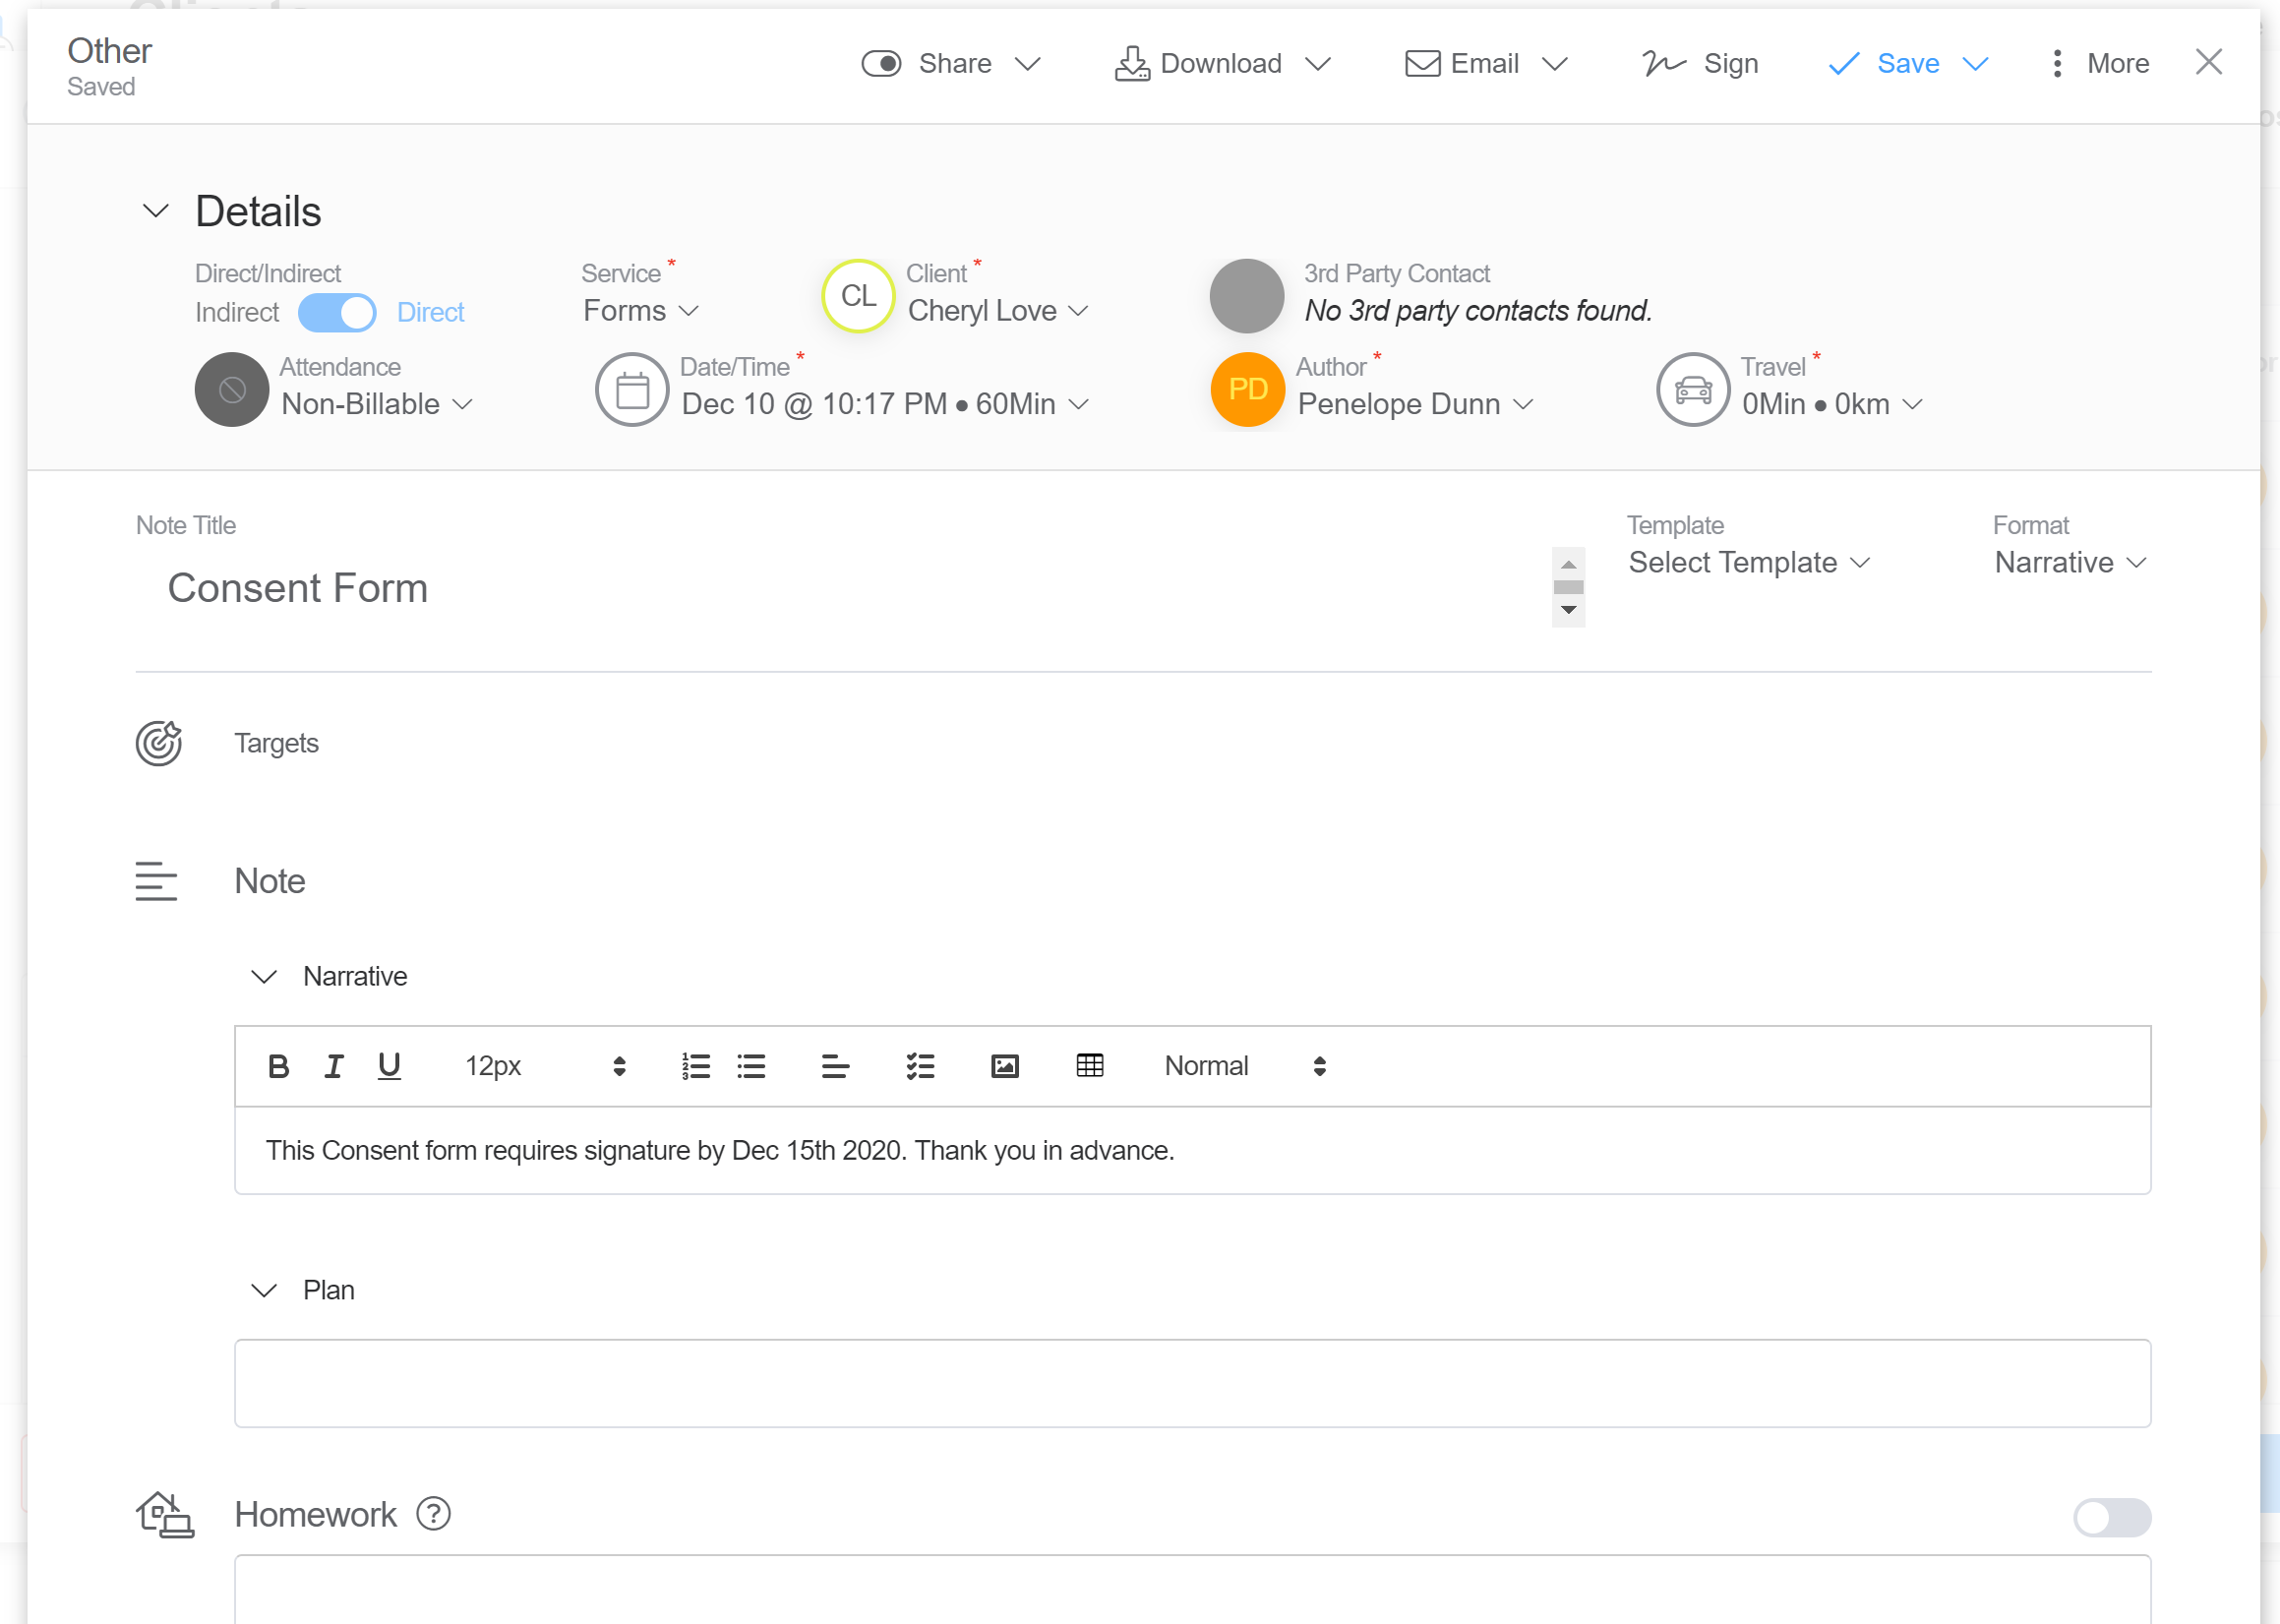Toggle the Share switch

881,64
